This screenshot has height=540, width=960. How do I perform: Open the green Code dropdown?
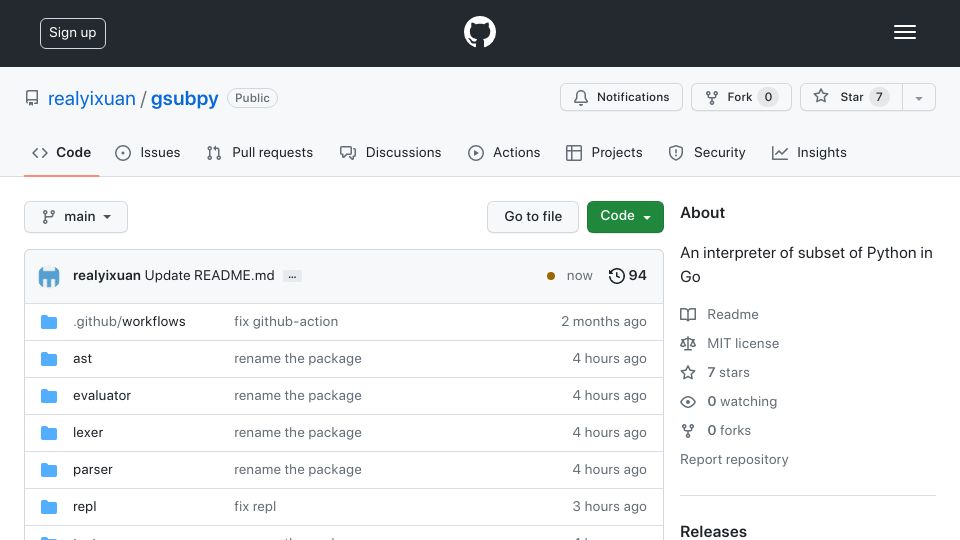[625, 217]
